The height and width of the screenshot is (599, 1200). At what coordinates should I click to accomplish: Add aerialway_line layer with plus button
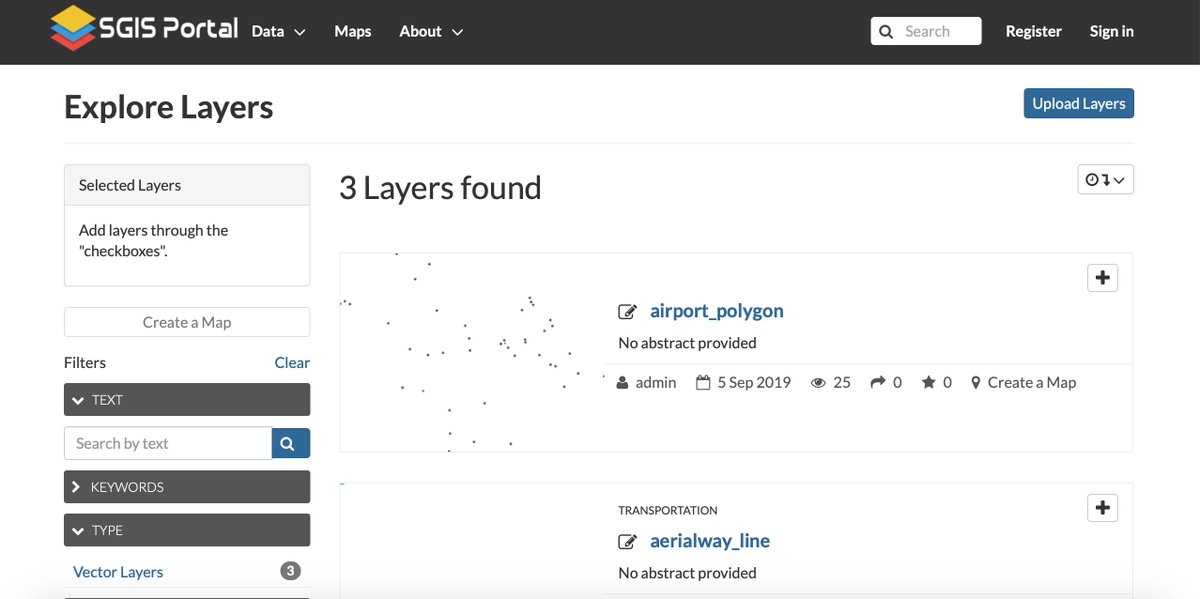[x=1102, y=508]
